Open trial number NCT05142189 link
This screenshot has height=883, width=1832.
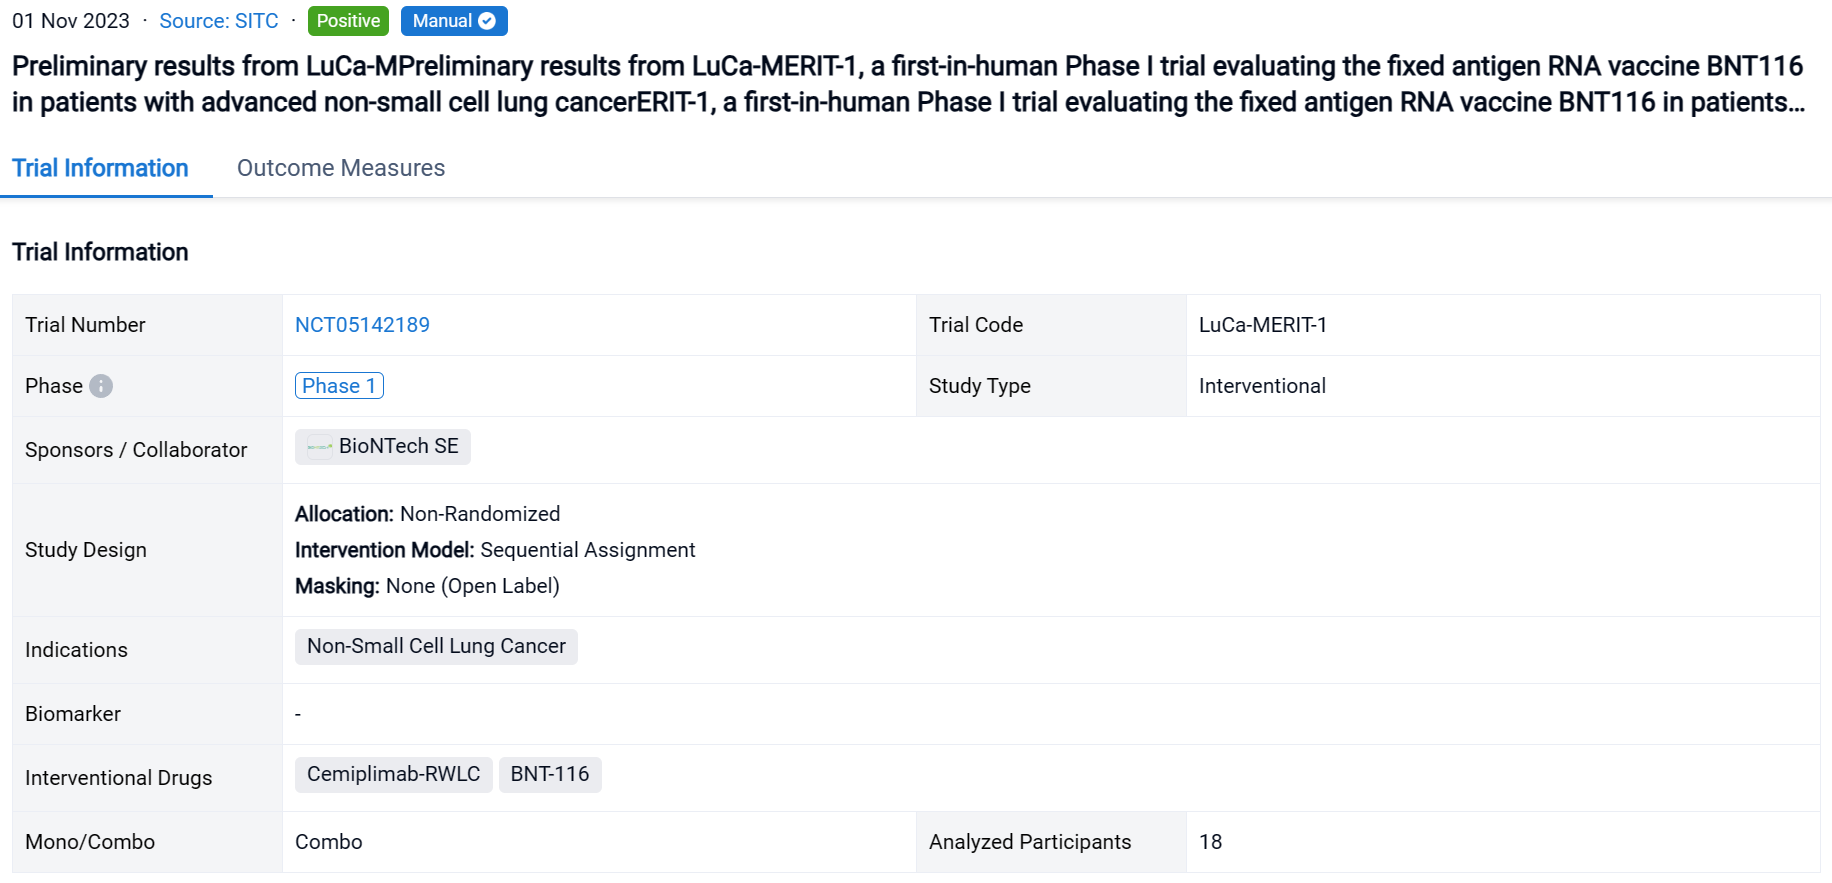(x=362, y=325)
